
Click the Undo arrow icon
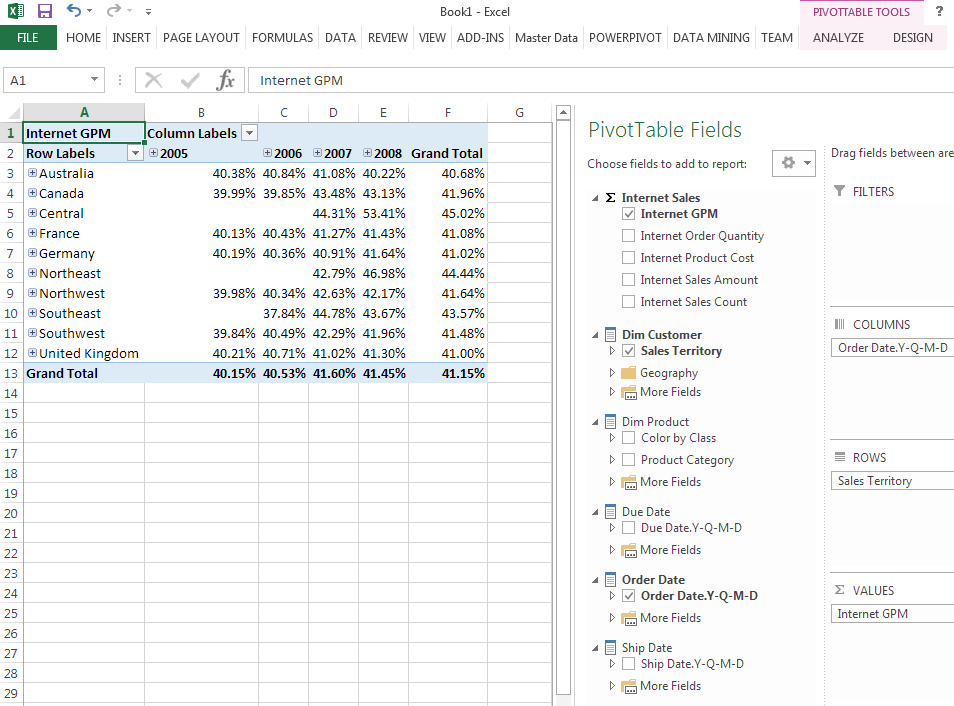tap(74, 11)
